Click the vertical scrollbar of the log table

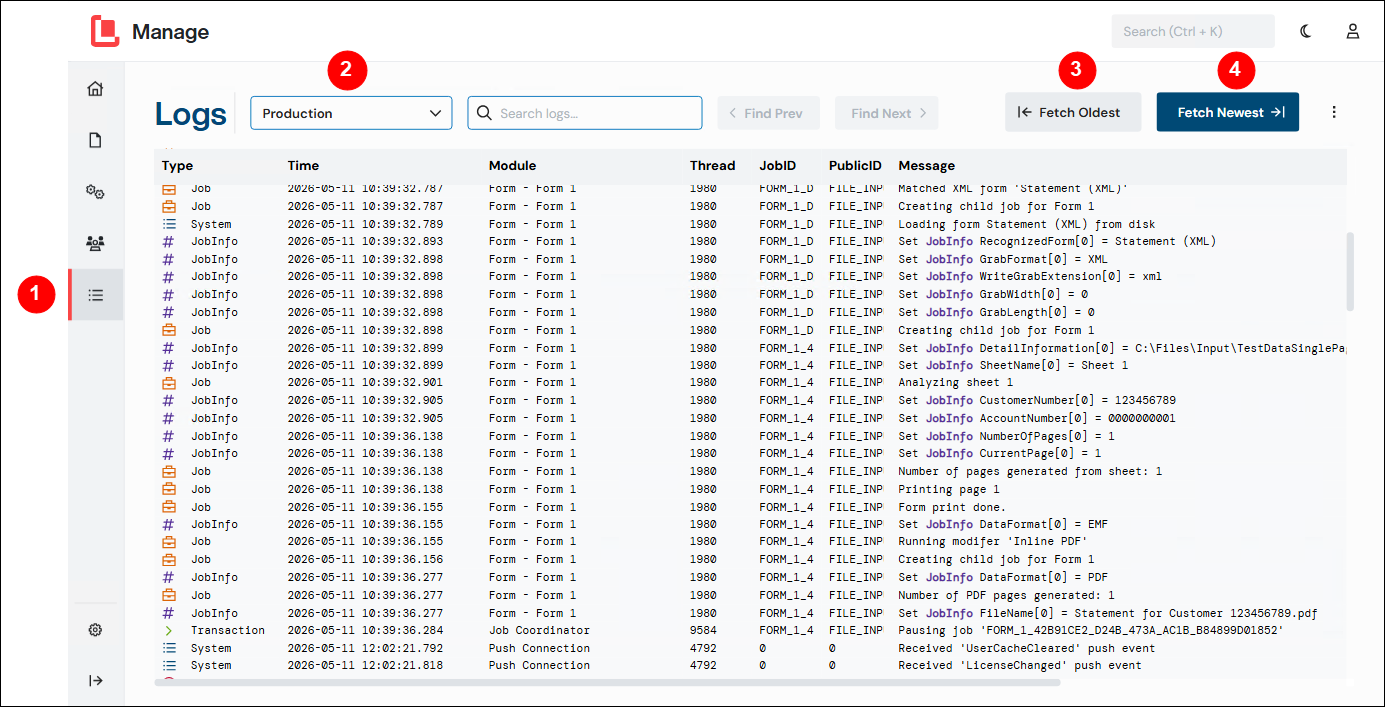pyautogui.click(x=1350, y=272)
